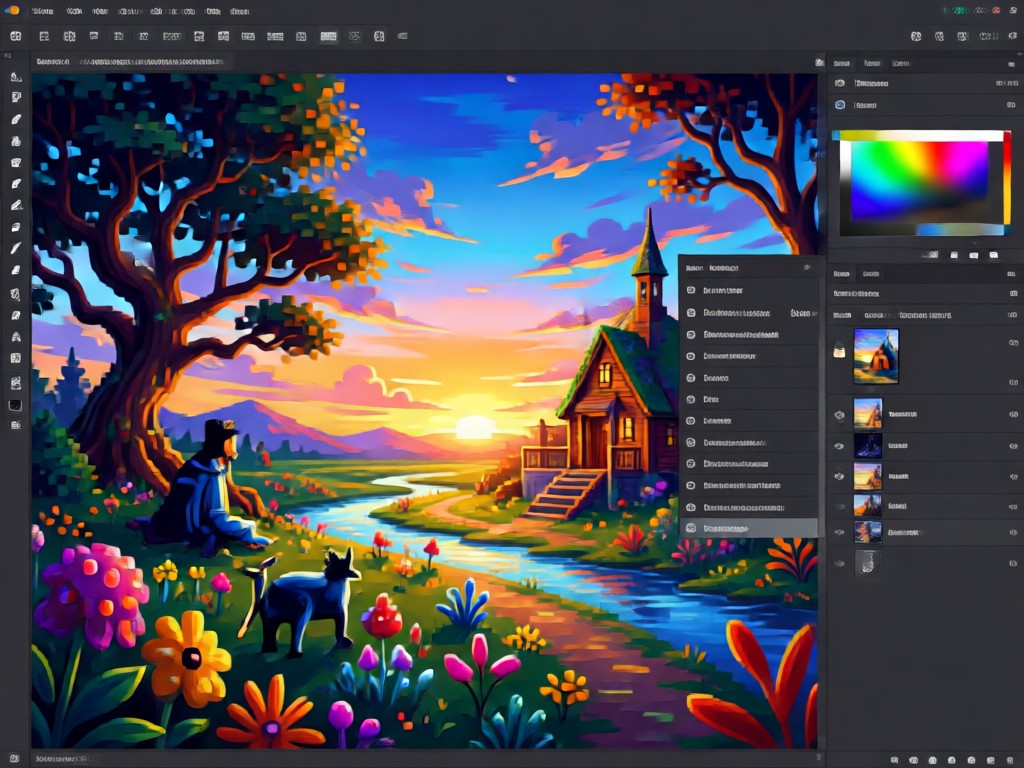Click the red-to-yellow vertical hue slider
The image size is (1024, 768).
click(1007, 178)
